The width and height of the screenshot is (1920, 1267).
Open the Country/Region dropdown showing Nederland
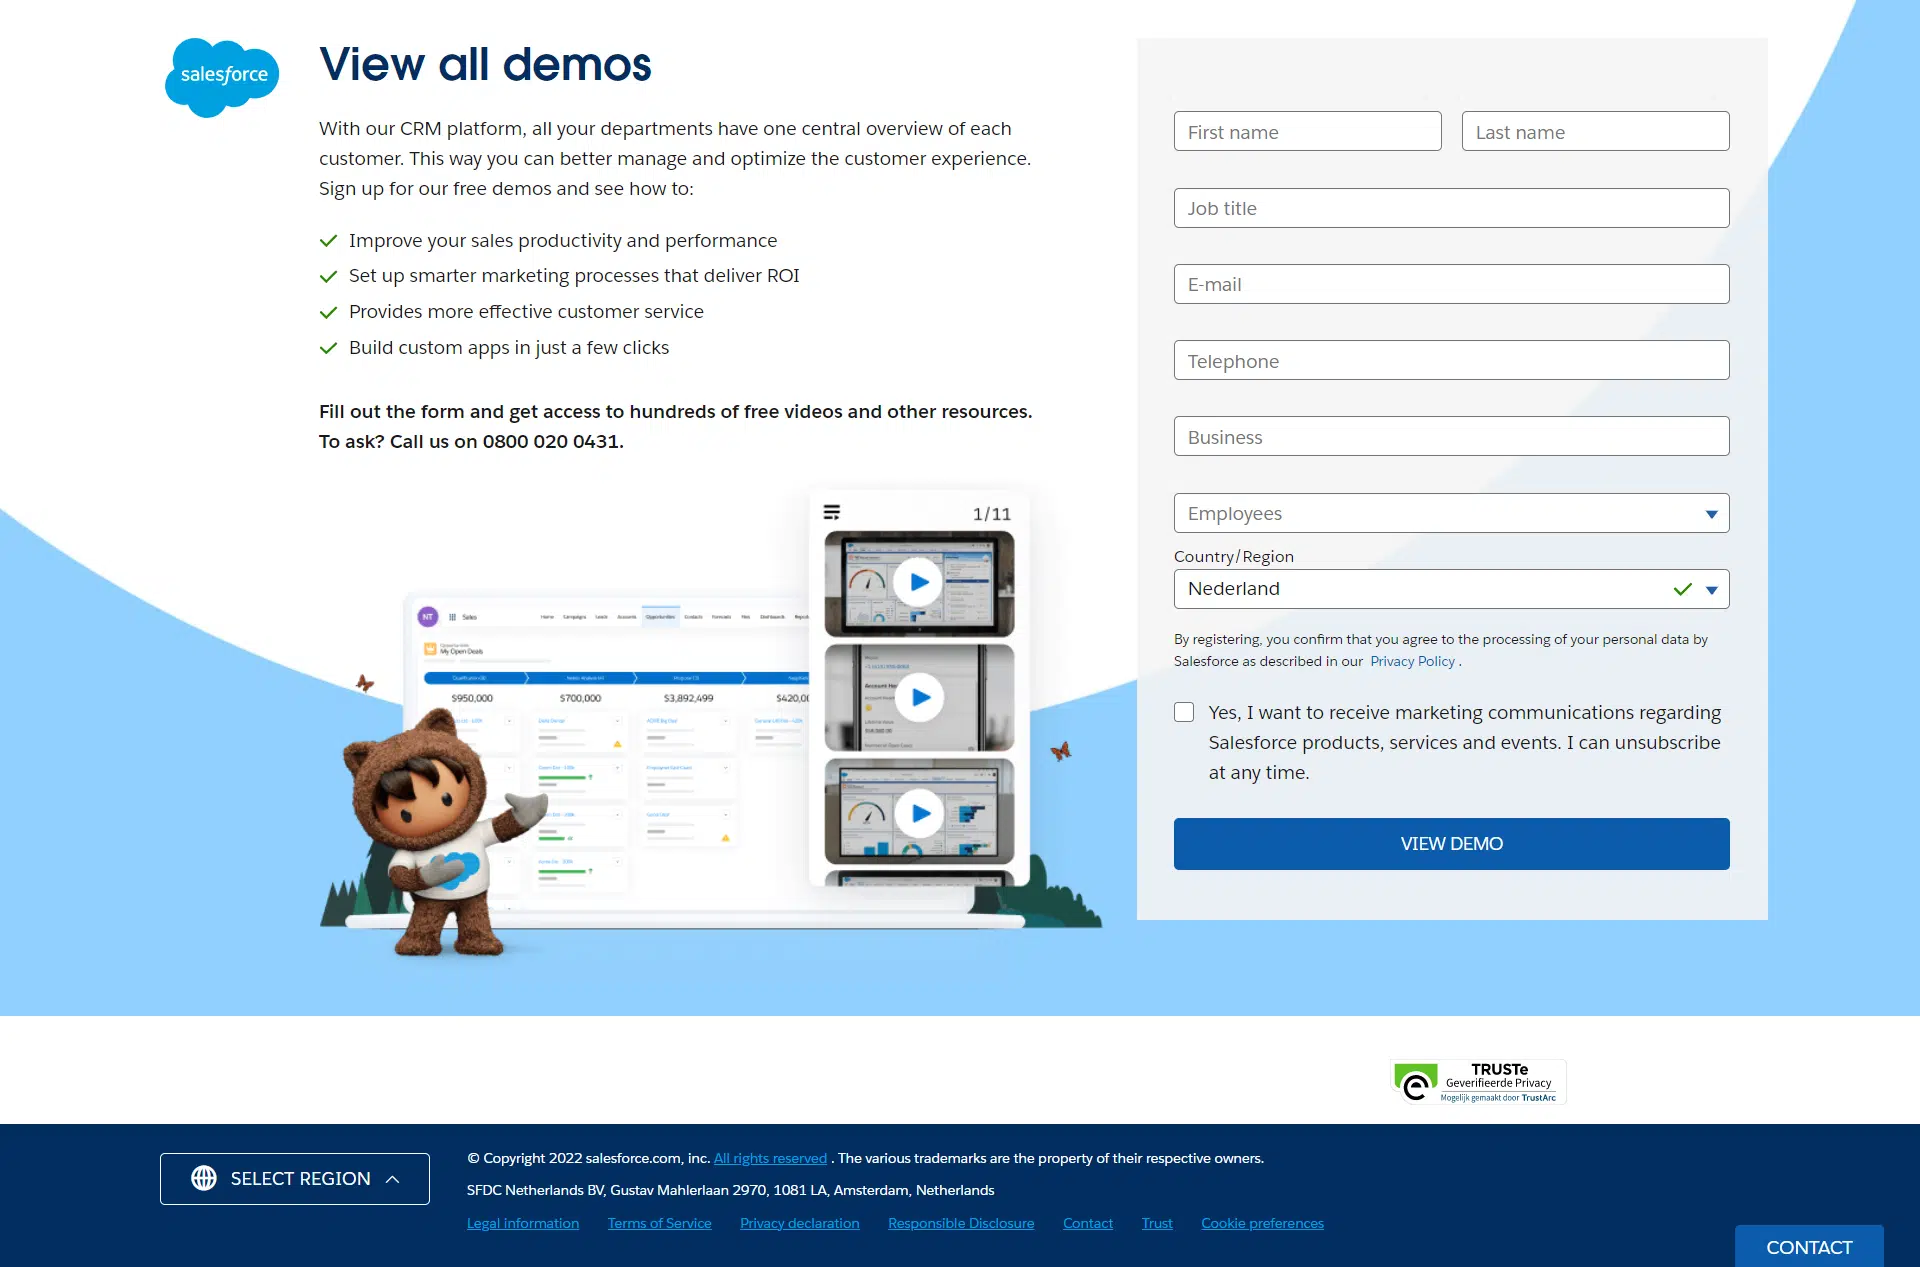(1451, 589)
